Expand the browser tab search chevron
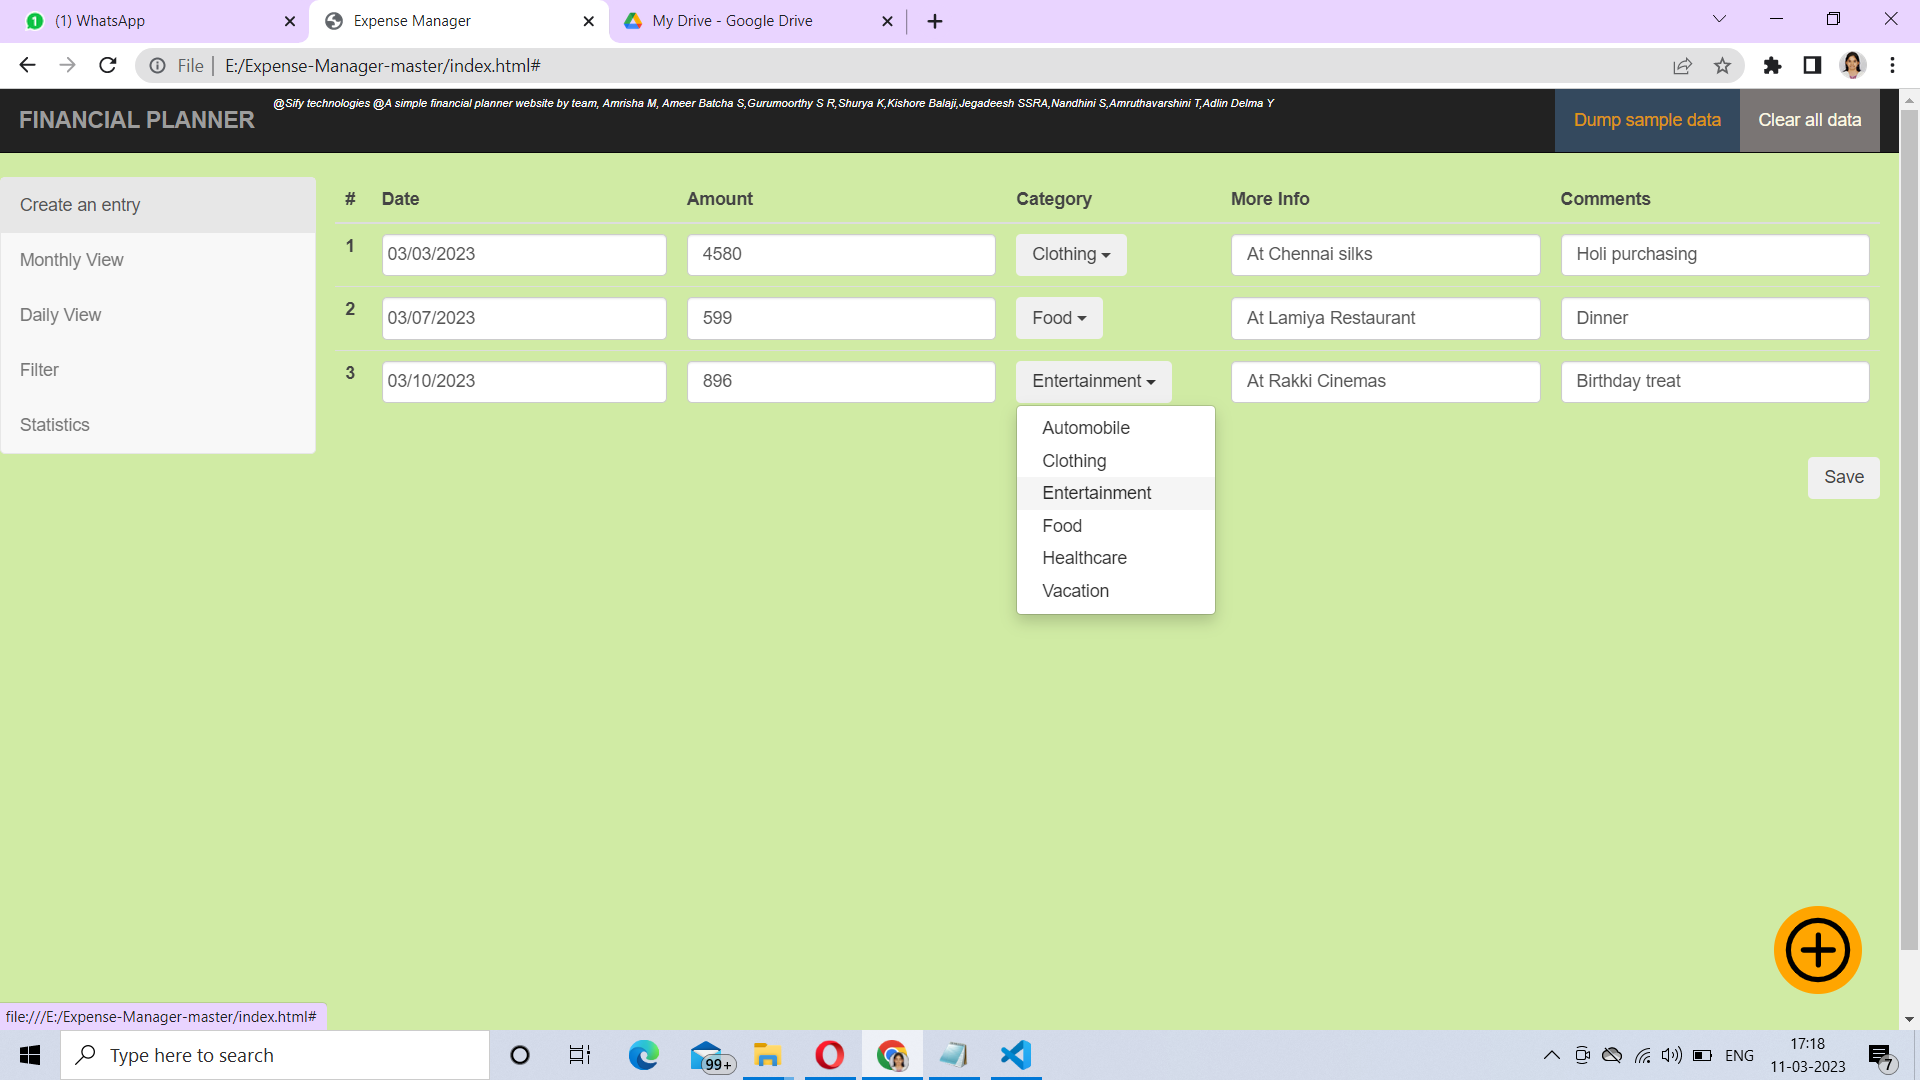Image resolution: width=1920 pixels, height=1080 pixels. pos(1718,19)
